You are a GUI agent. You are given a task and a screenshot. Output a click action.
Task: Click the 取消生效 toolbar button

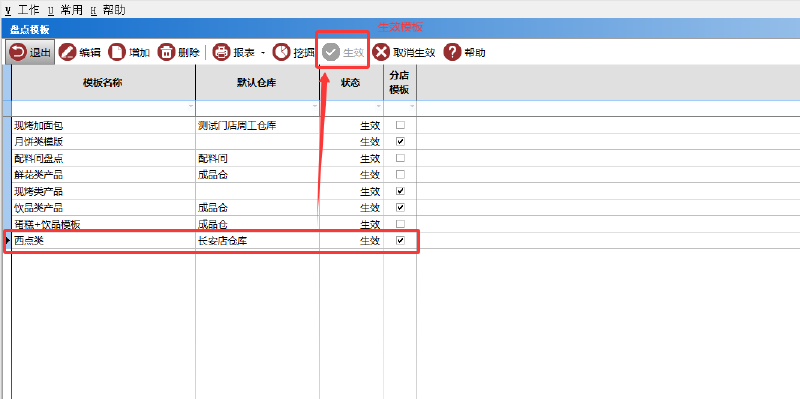(404, 52)
